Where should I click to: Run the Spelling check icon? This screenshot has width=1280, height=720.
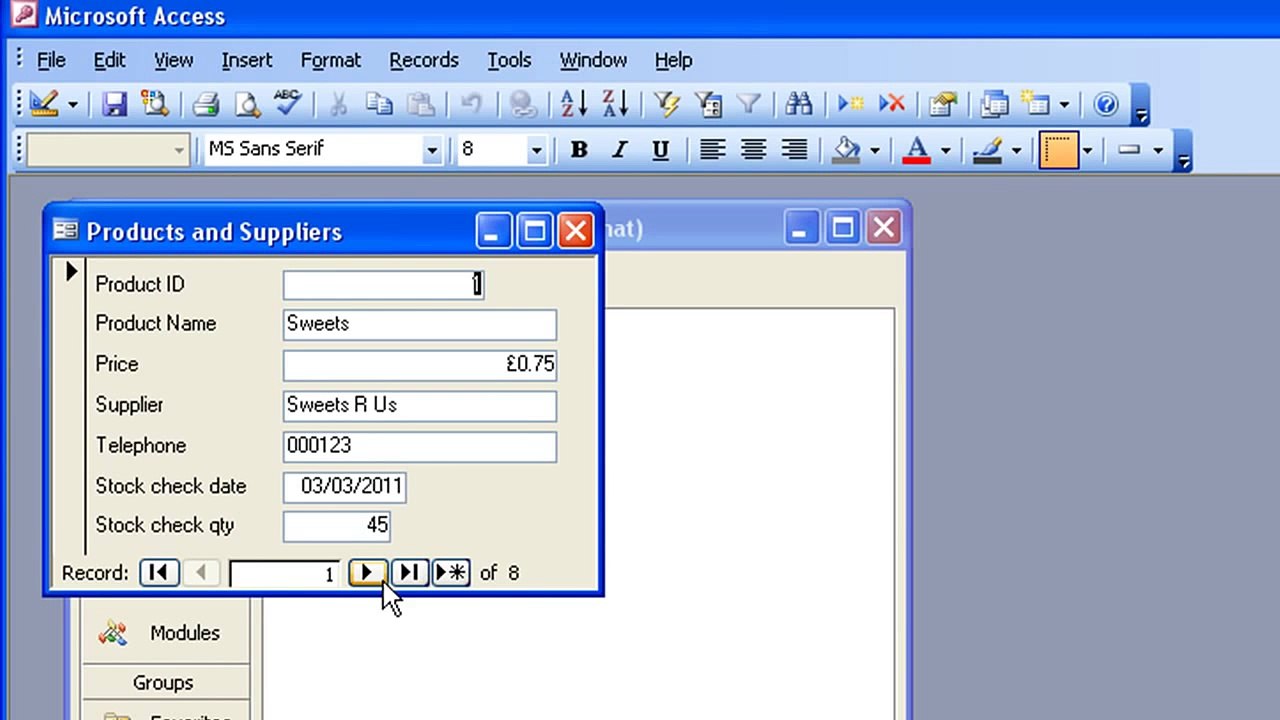[288, 104]
